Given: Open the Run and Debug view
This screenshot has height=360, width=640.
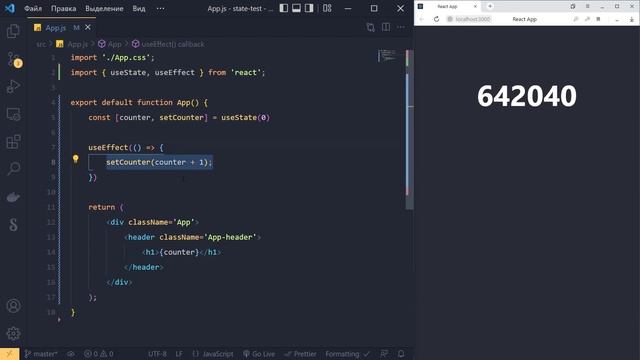Looking at the screenshot, I should pos(13,87).
